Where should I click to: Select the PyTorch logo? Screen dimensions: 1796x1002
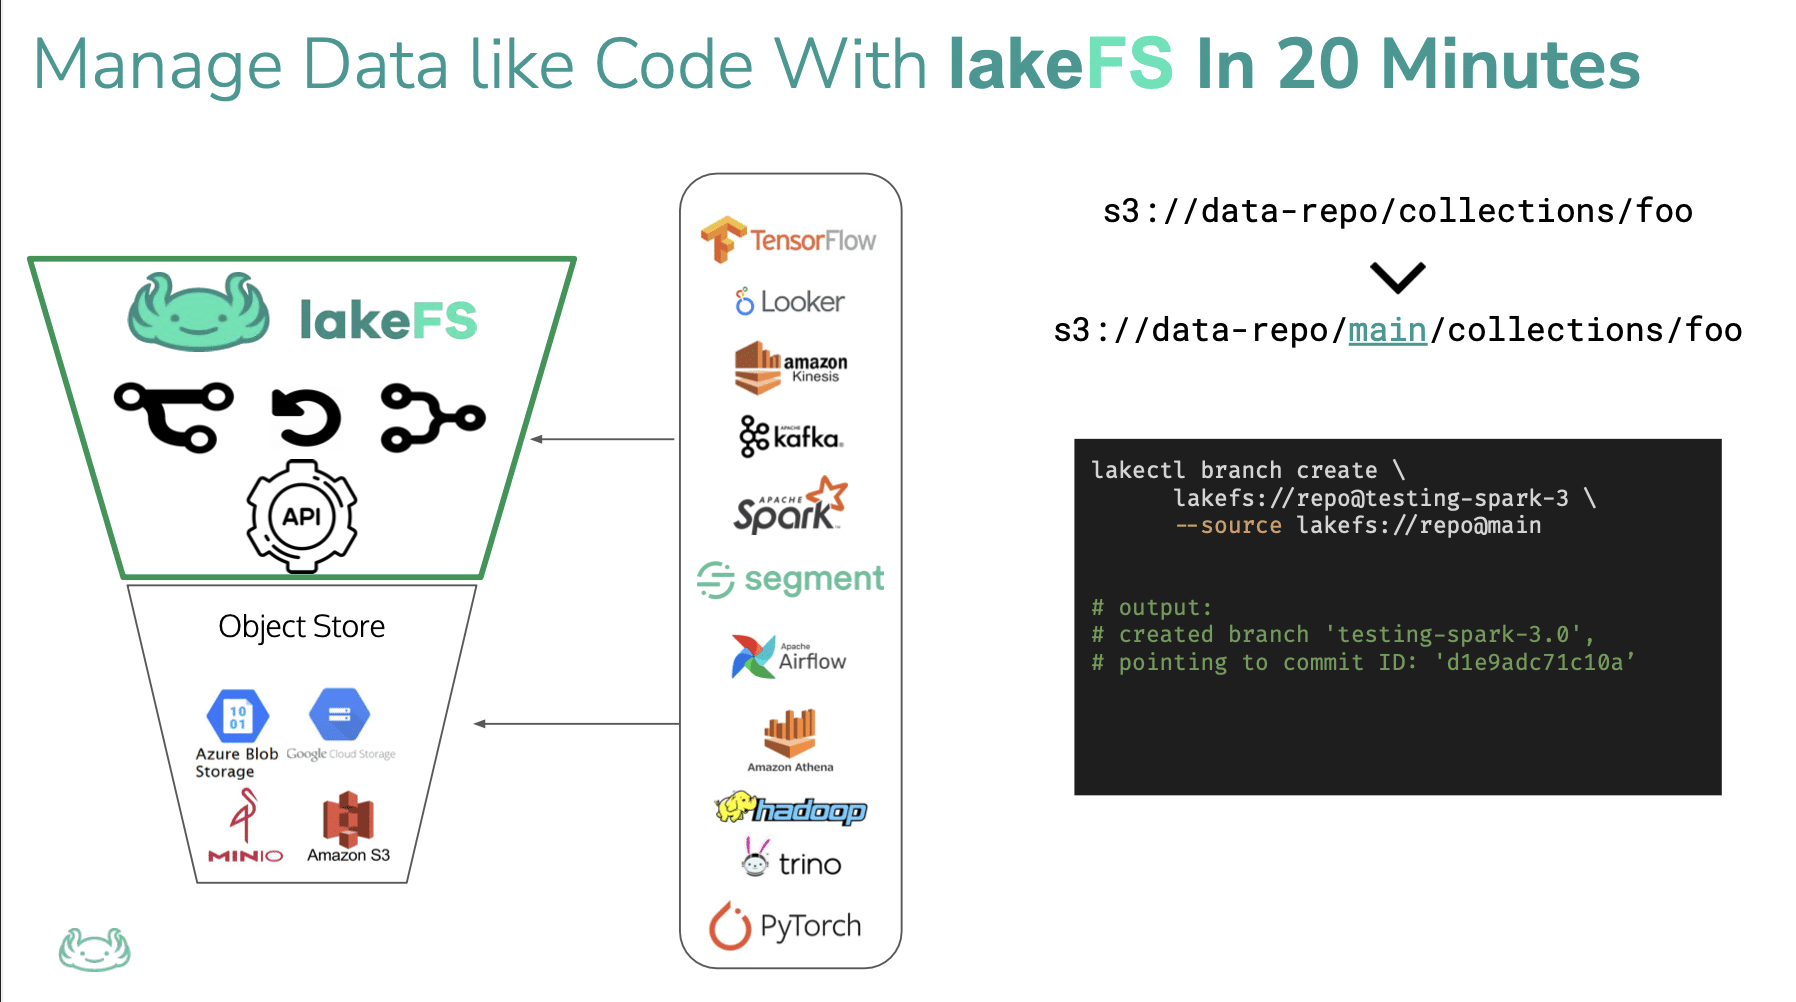click(786, 926)
